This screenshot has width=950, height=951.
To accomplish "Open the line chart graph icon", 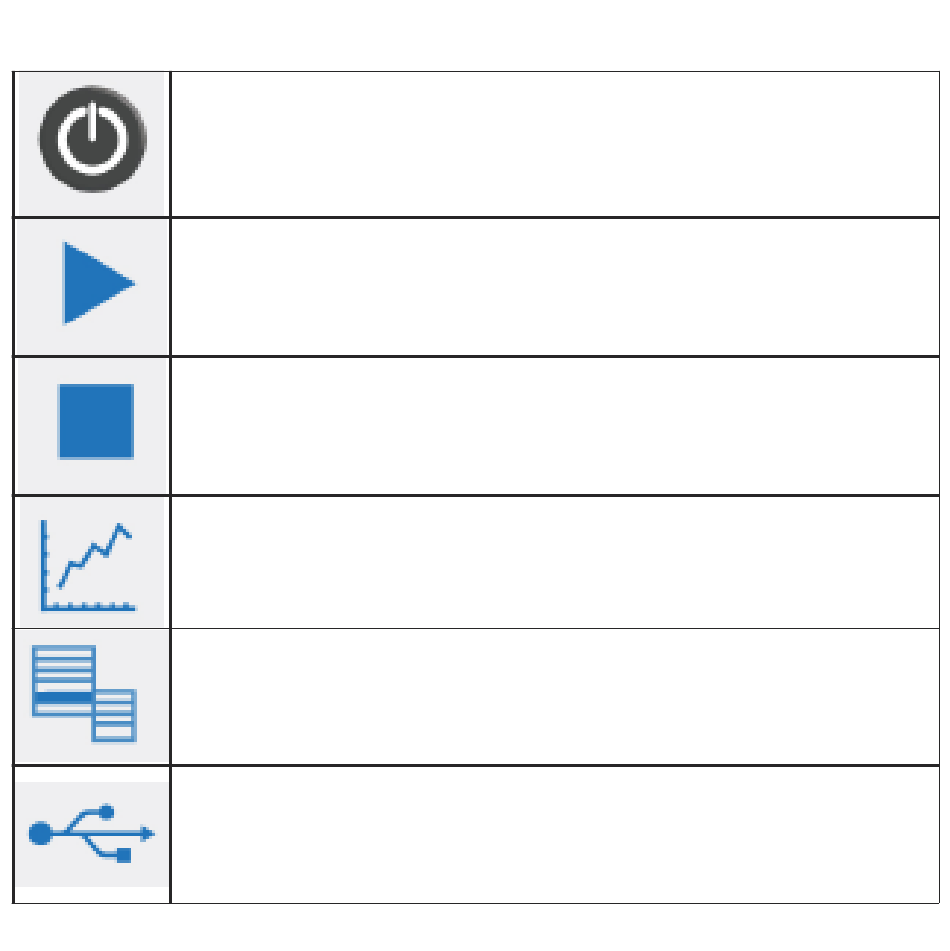I will (x=88, y=565).
